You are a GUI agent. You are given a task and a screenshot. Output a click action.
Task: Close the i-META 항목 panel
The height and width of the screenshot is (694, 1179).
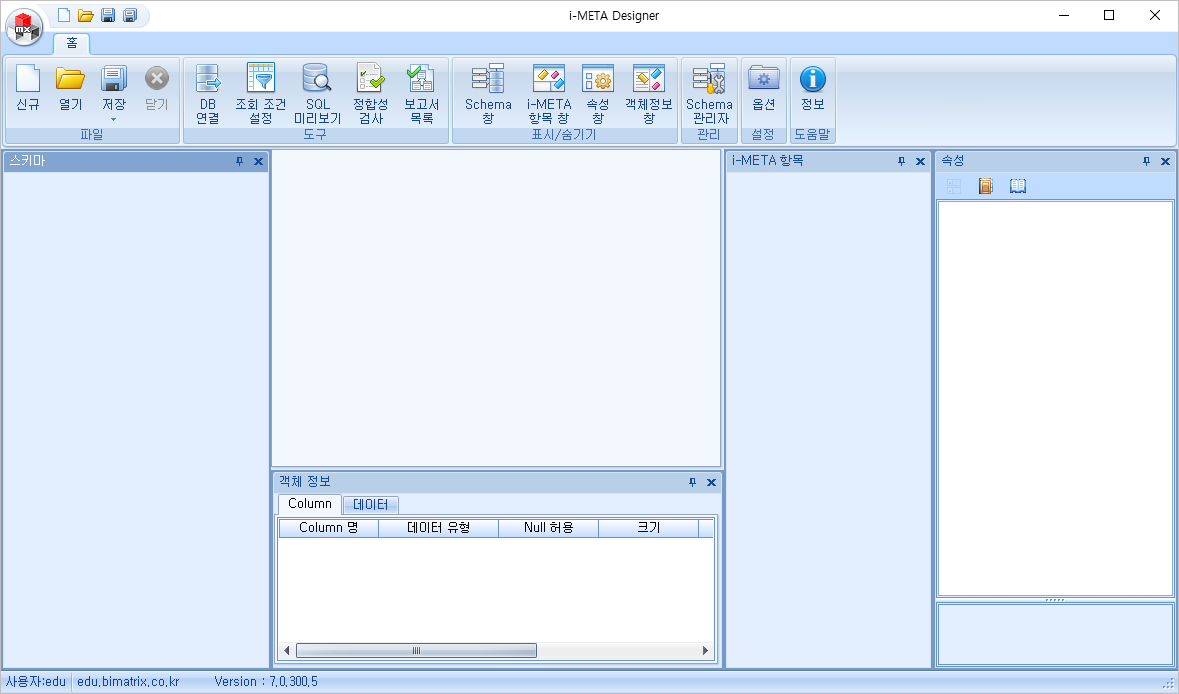920,161
